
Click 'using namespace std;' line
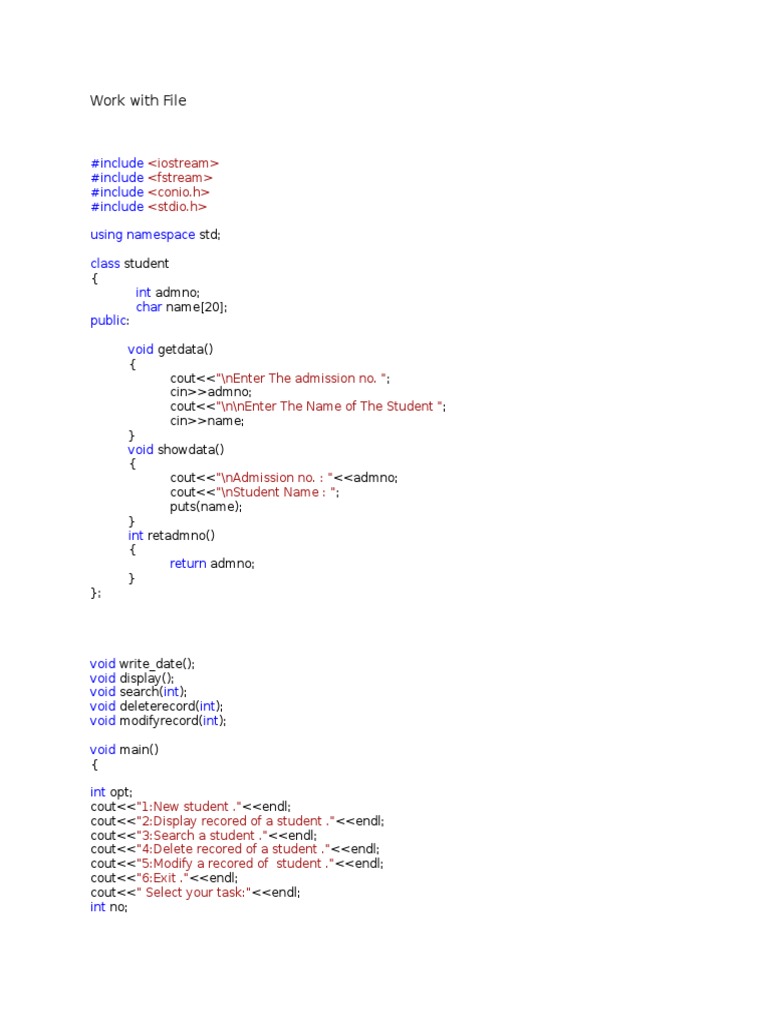155,234
